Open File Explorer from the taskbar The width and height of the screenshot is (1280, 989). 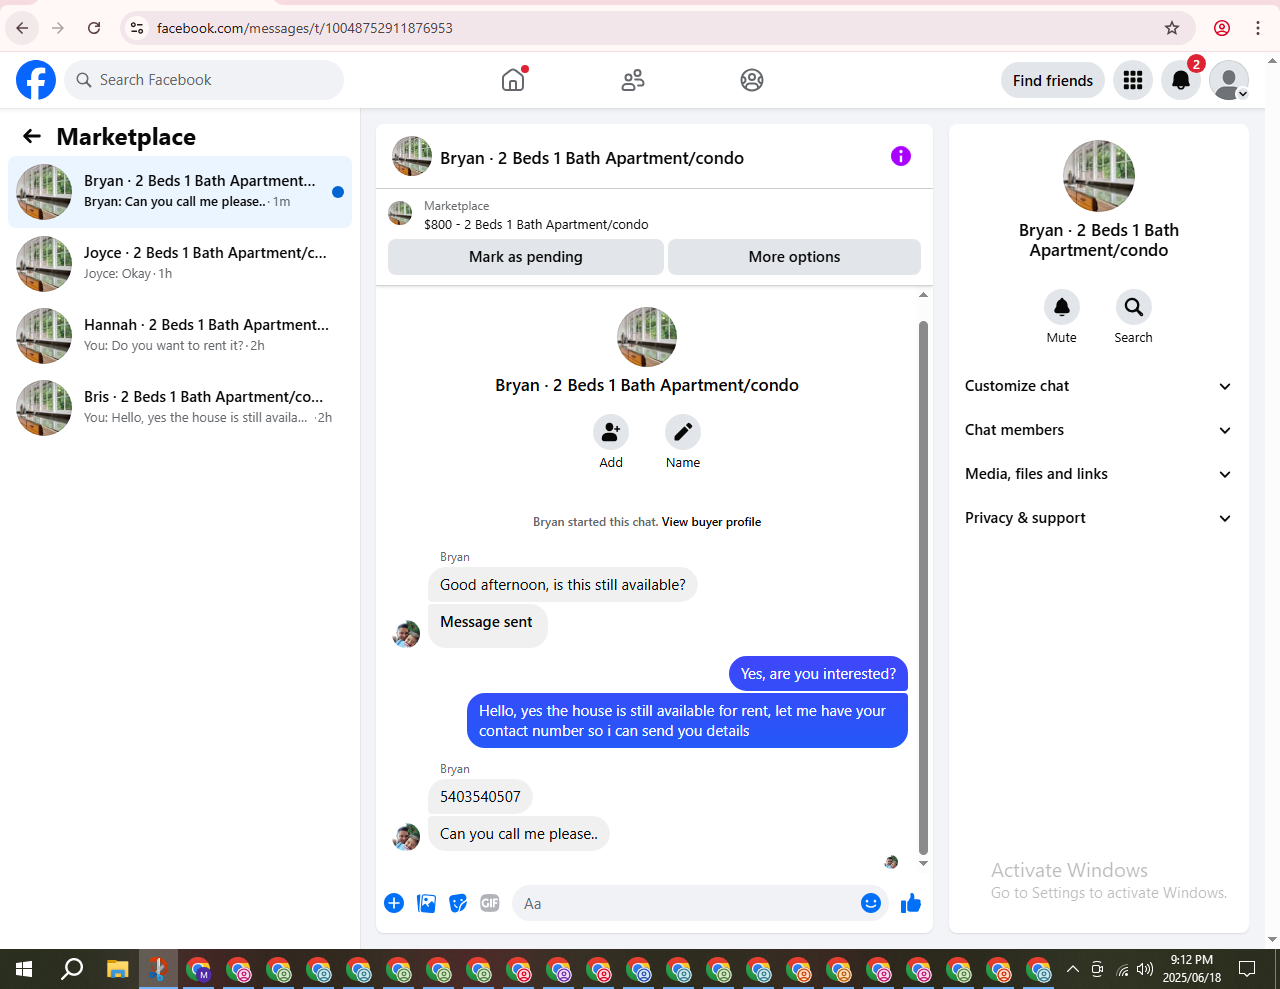[x=118, y=969]
